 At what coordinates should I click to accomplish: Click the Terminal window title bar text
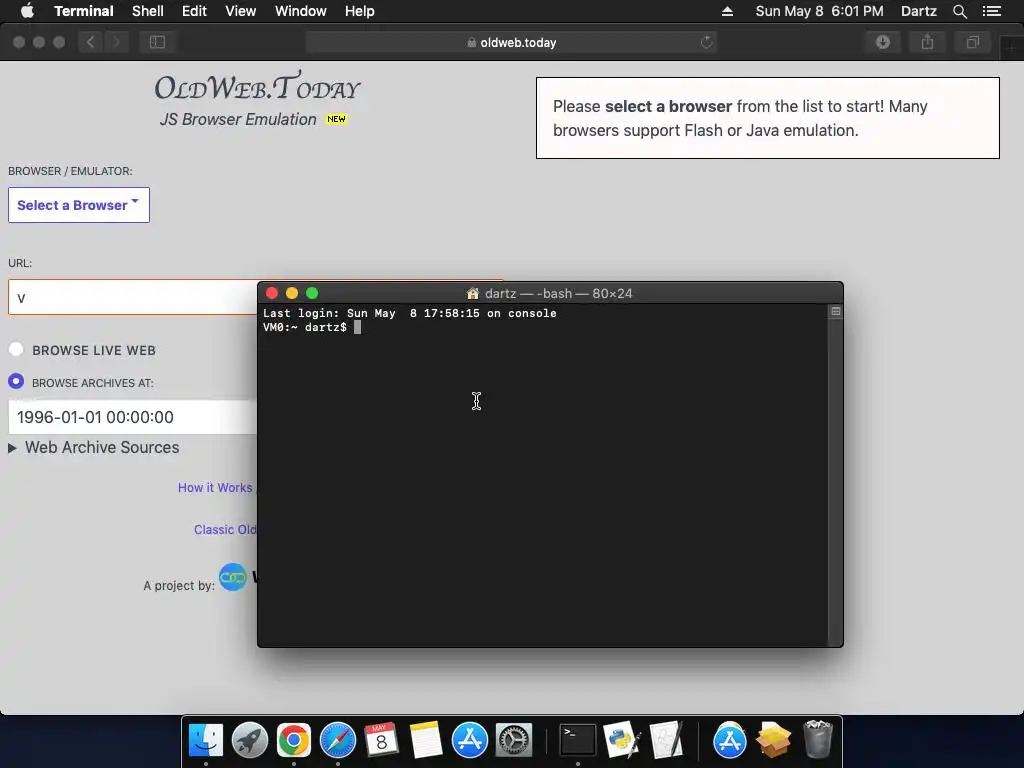click(558, 293)
